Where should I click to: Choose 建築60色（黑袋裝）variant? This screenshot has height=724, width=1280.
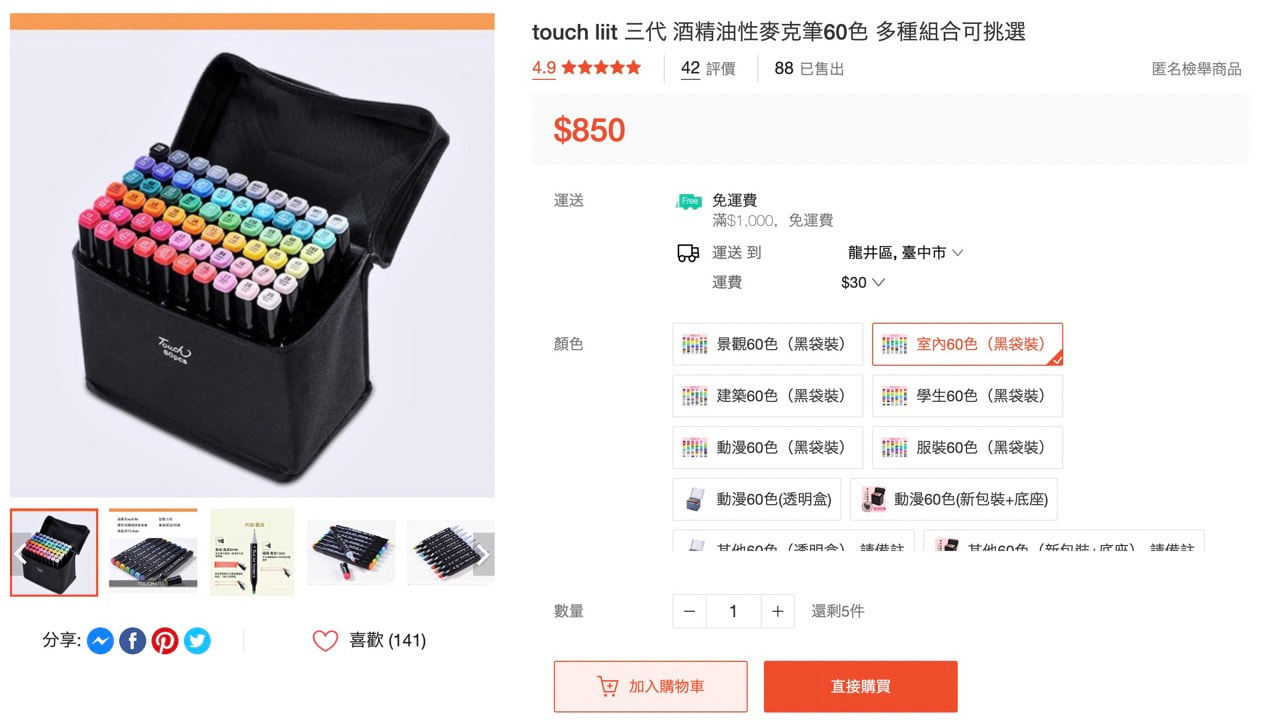tap(767, 396)
